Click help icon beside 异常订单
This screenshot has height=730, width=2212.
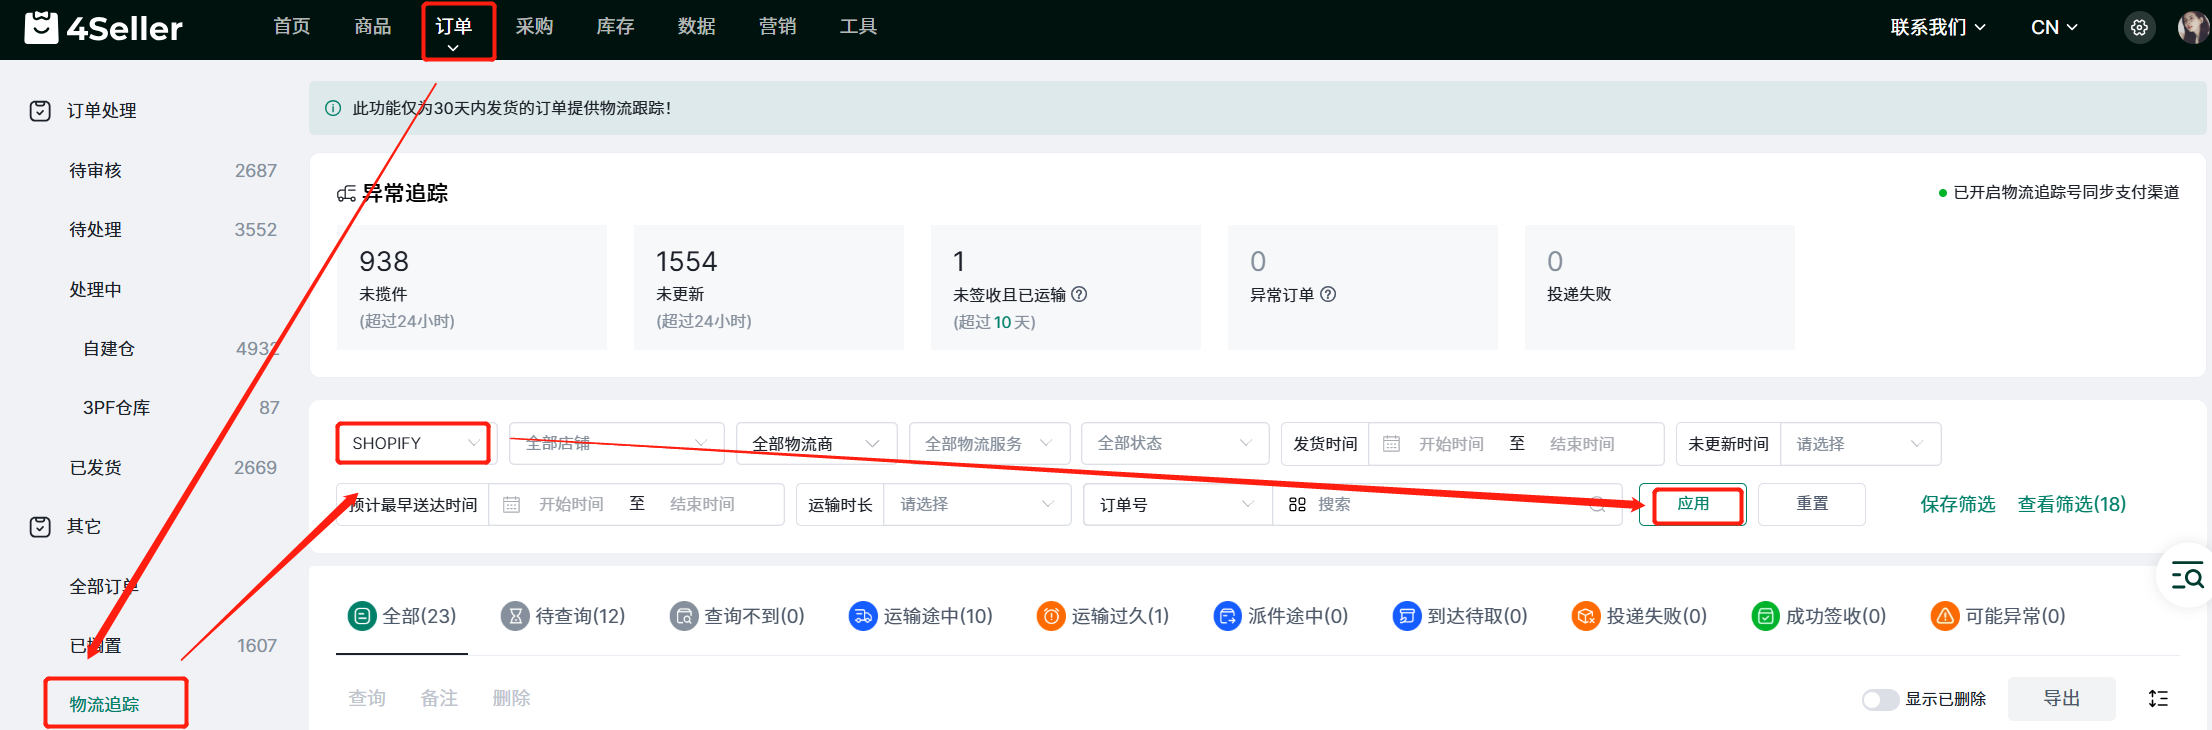(1328, 294)
